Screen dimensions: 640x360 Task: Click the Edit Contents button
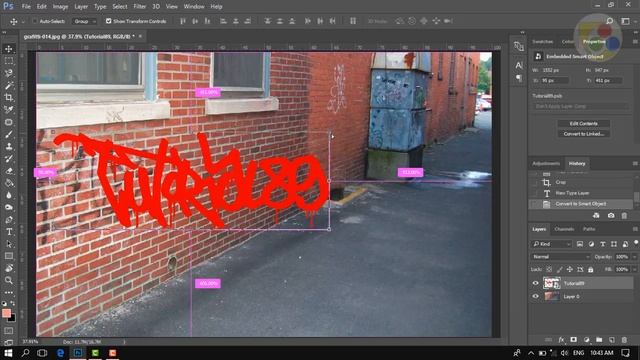click(584, 123)
